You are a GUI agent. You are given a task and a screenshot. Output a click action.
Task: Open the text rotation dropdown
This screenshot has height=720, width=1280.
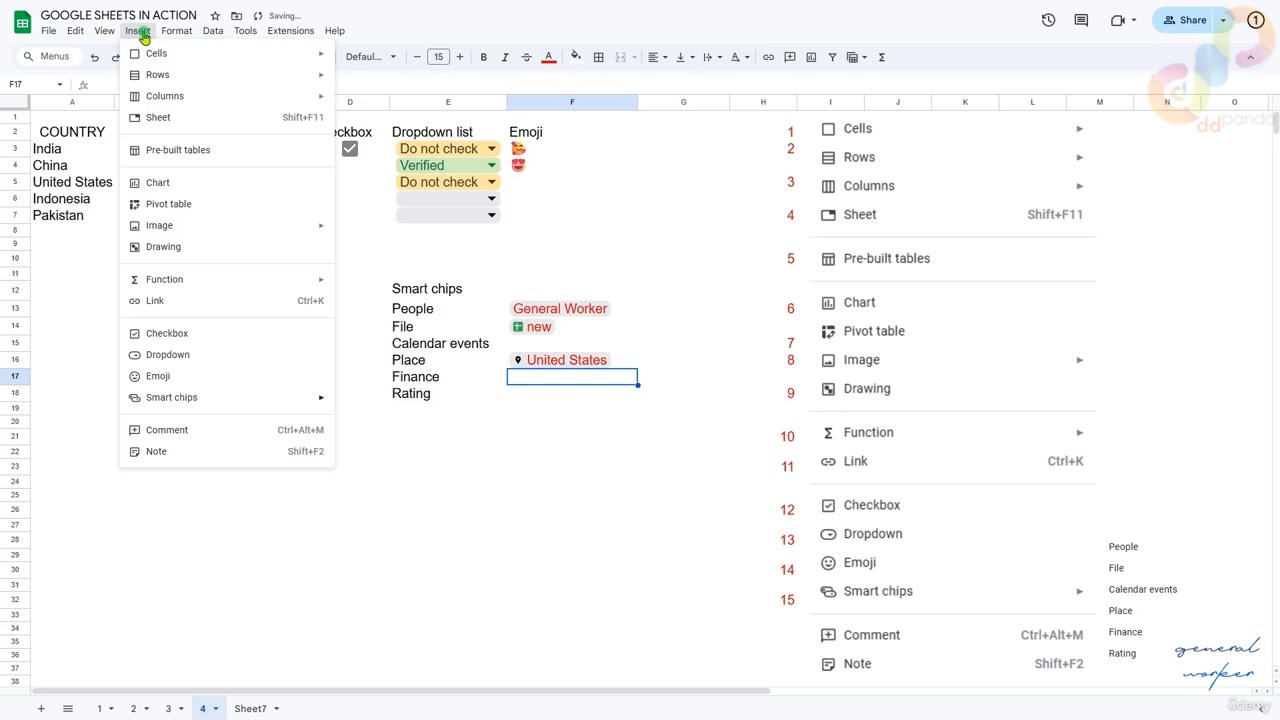click(x=739, y=58)
